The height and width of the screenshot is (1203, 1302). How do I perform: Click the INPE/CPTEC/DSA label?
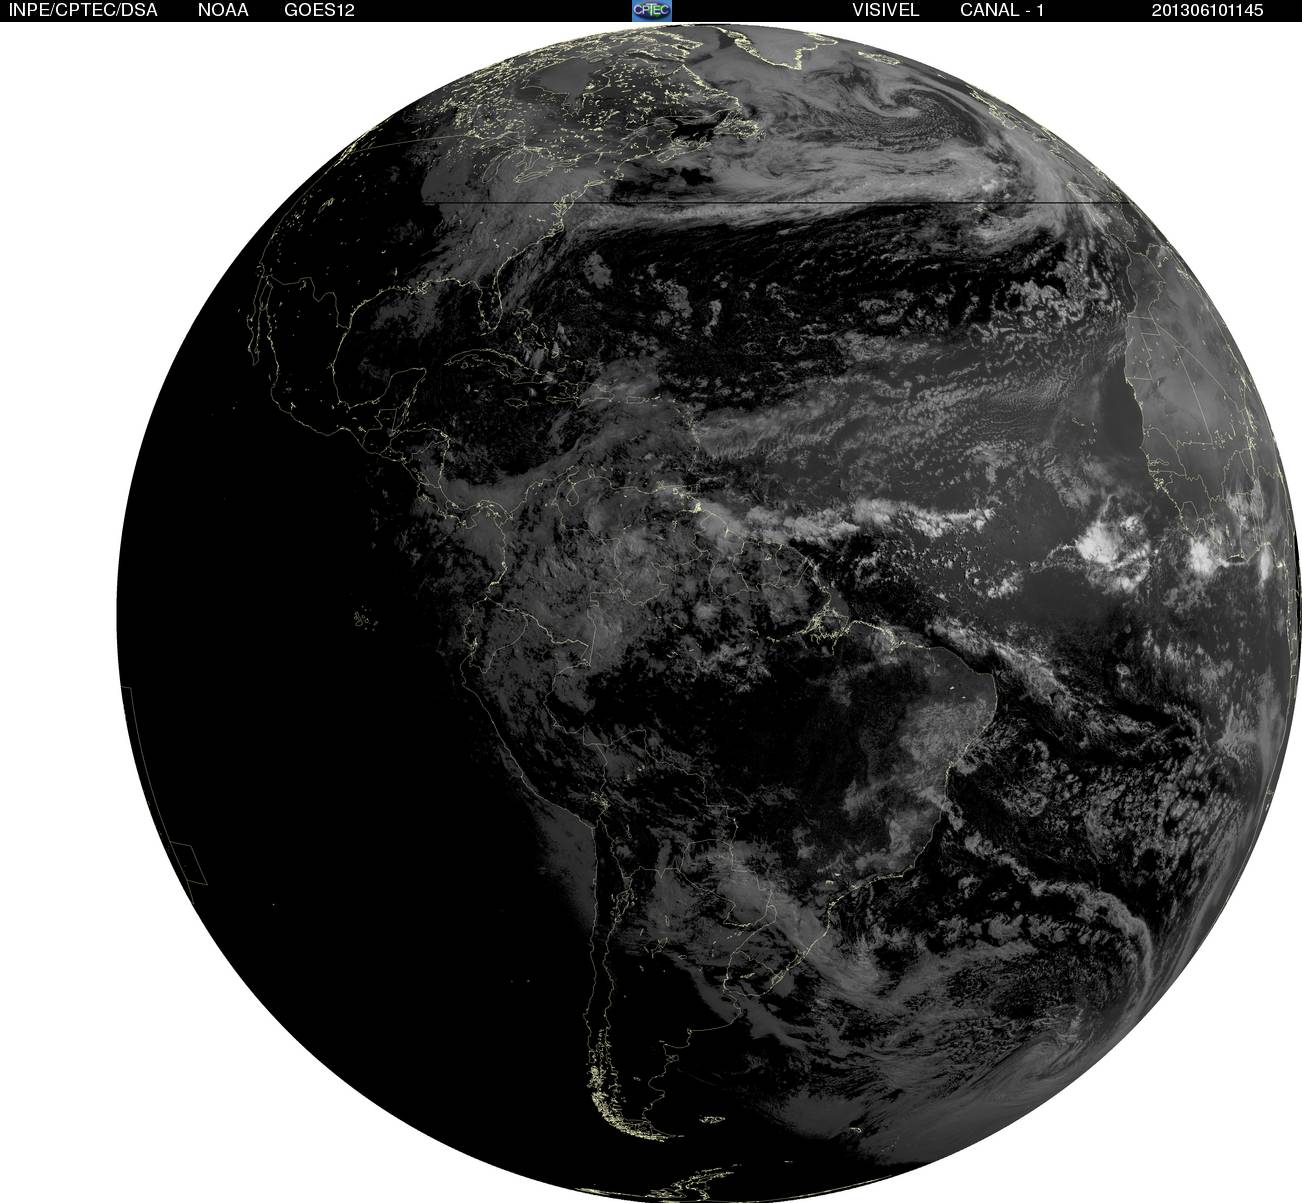click(82, 10)
